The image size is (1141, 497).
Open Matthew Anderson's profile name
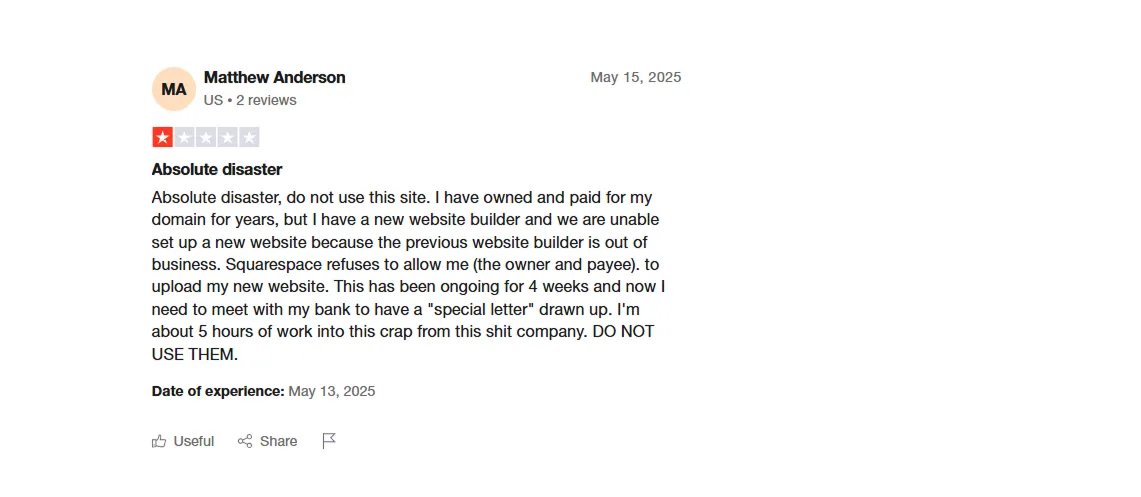[x=274, y=77]
